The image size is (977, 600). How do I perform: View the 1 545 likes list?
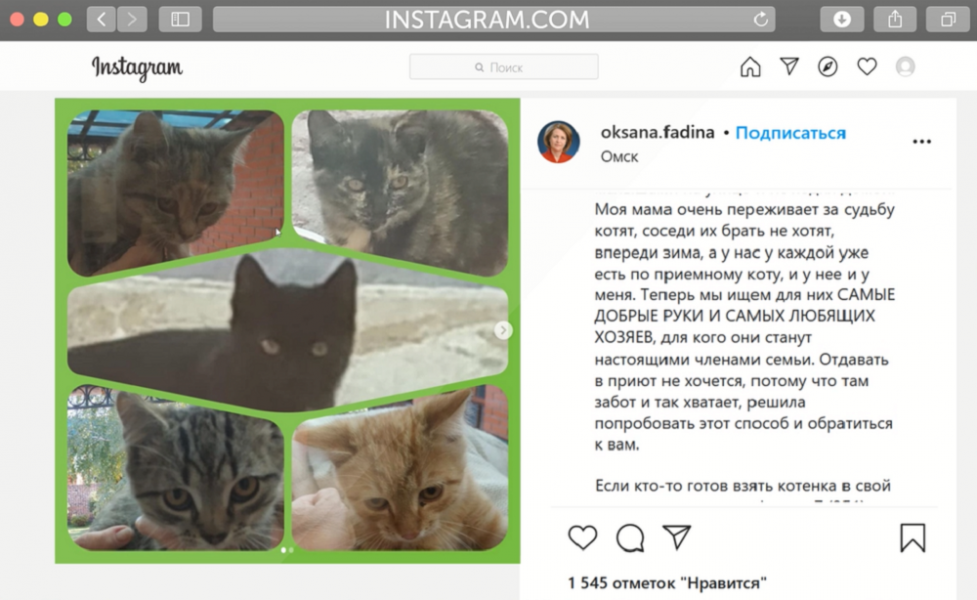(x=667, y=583)
